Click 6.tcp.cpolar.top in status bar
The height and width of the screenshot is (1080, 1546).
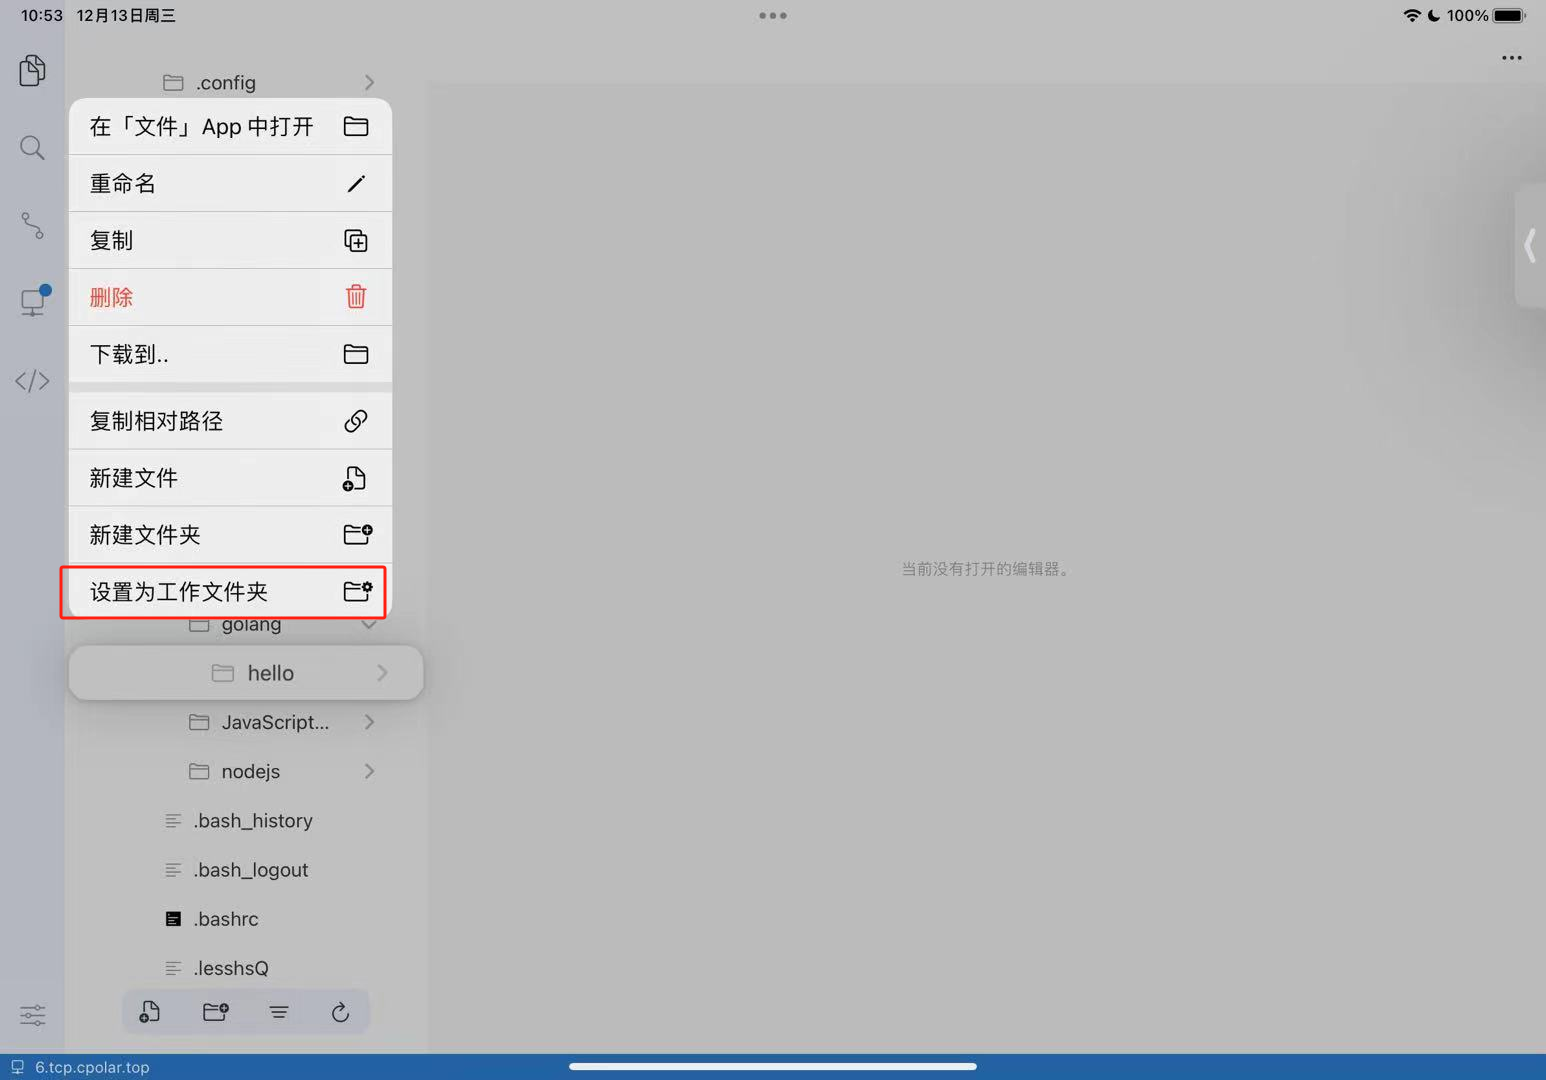click(92, 1067)
